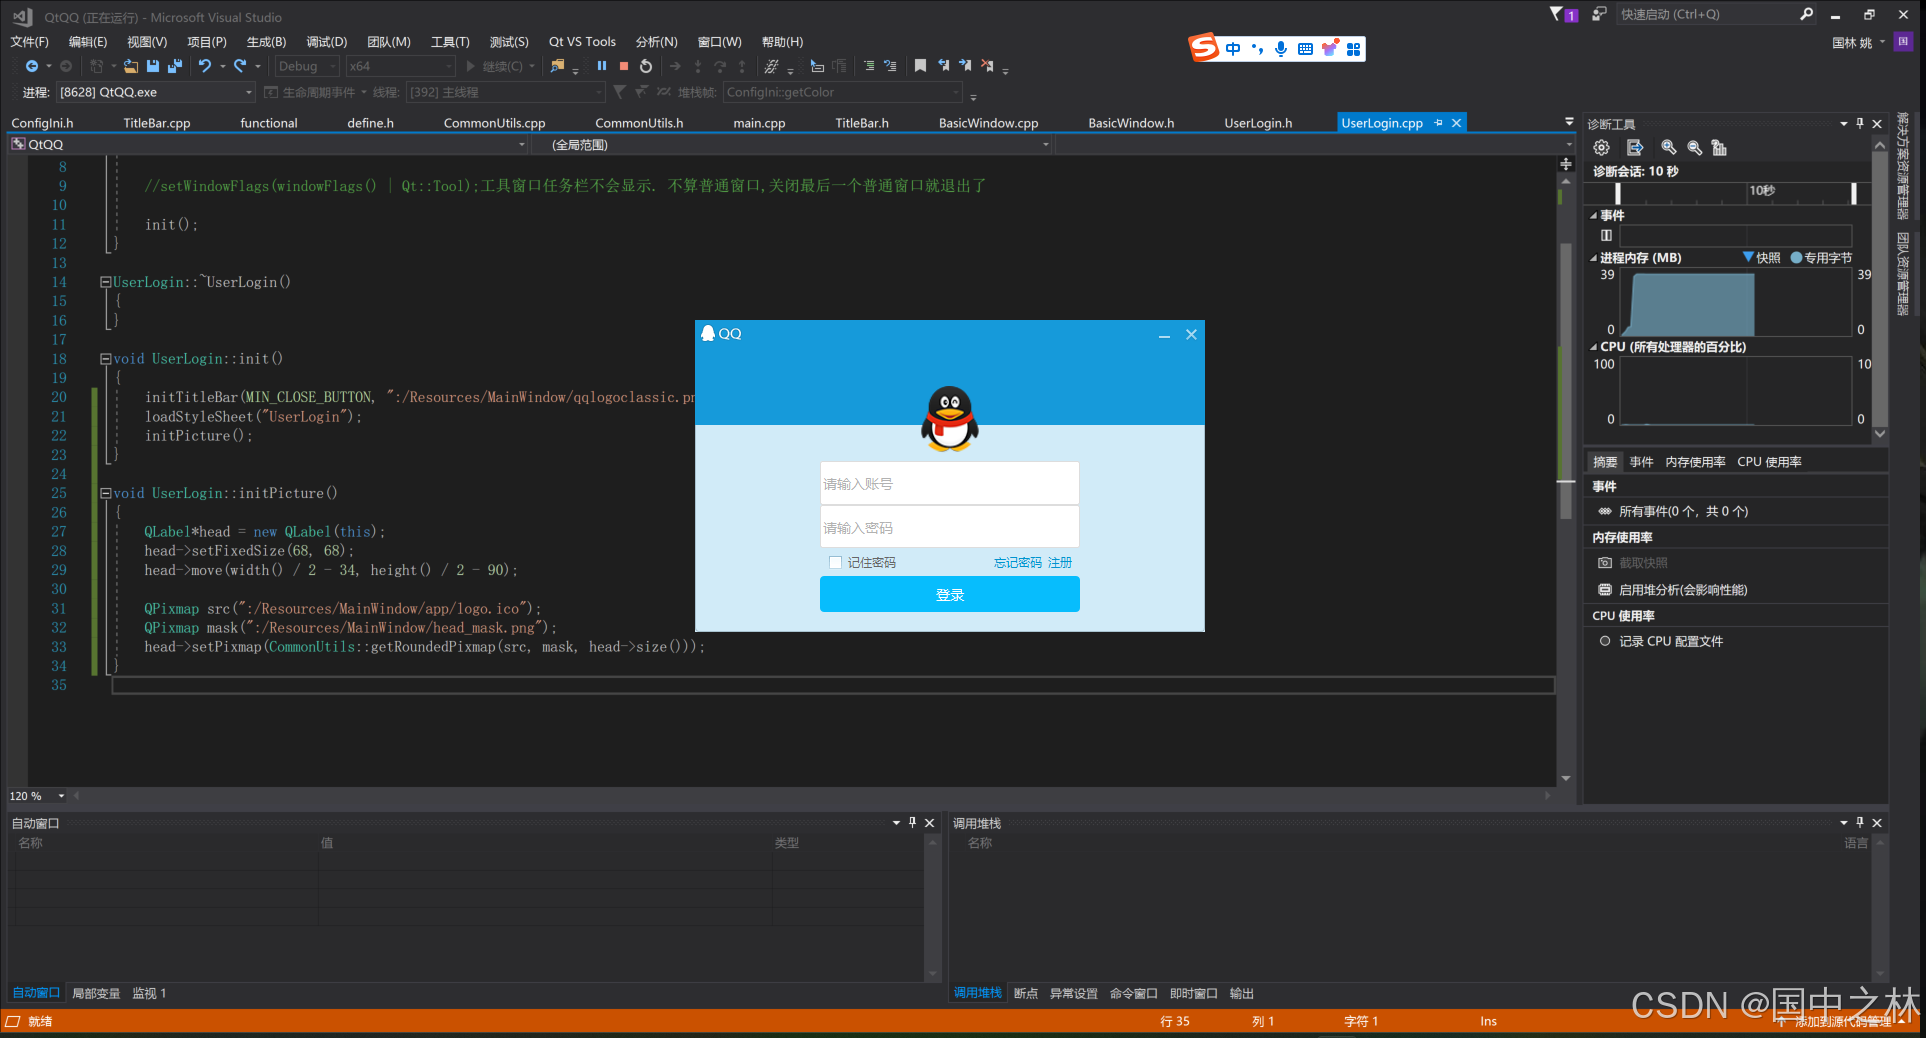Screen dimensions: 1926x1038
Task: Open the x64 platform dropdown
Action: (x=400, y=66)
